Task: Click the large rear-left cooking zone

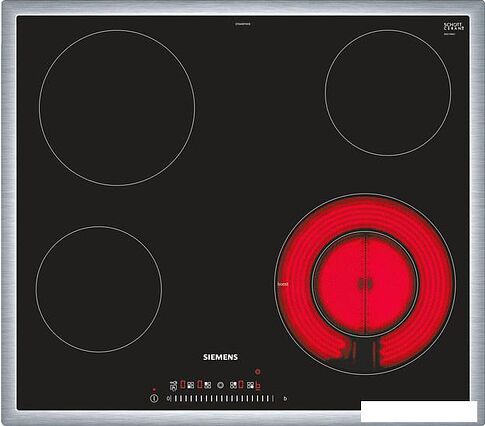Action: click(x=117, y=108)
